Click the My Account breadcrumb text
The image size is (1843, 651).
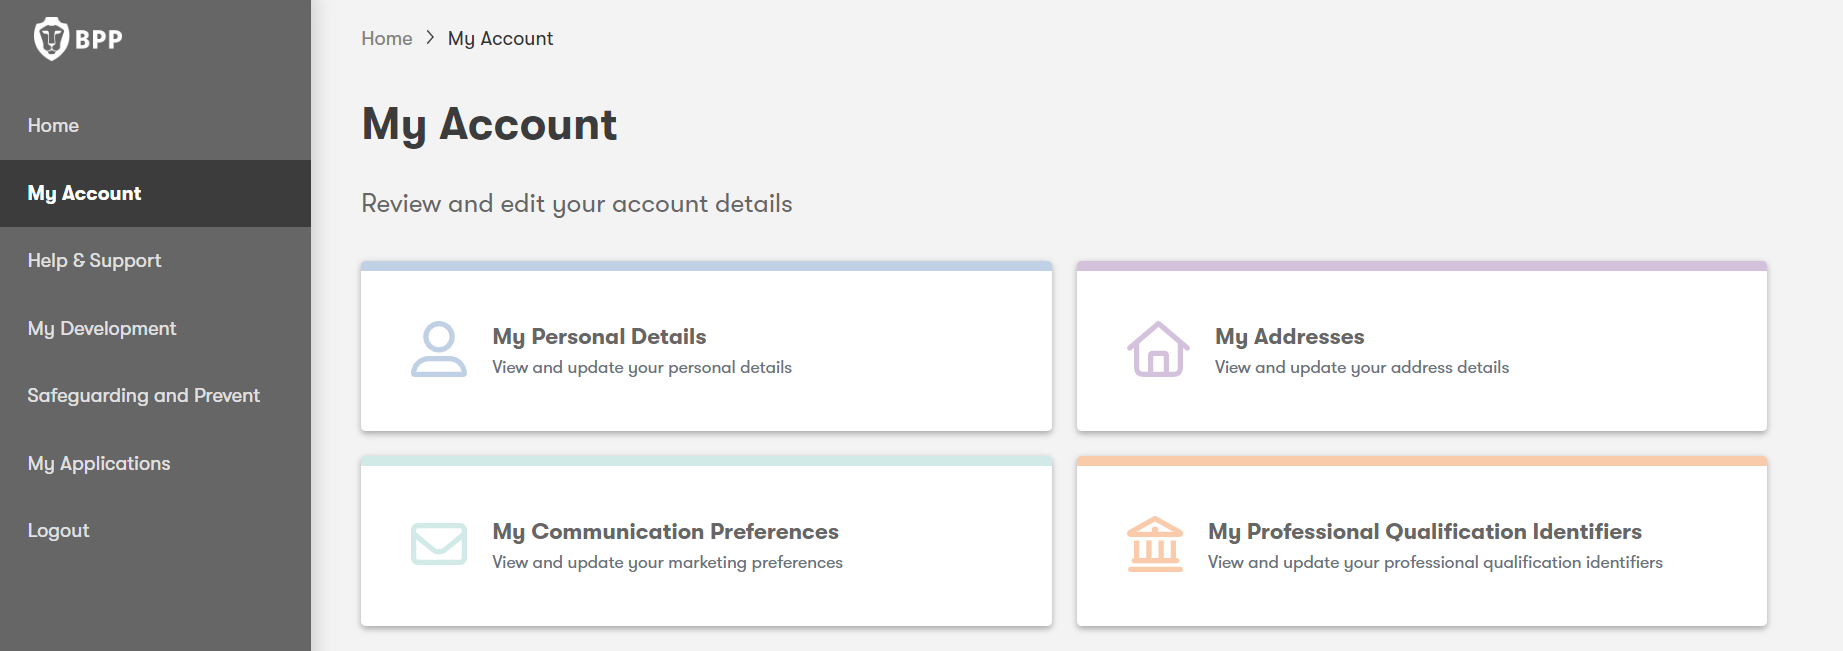(500, 39)
